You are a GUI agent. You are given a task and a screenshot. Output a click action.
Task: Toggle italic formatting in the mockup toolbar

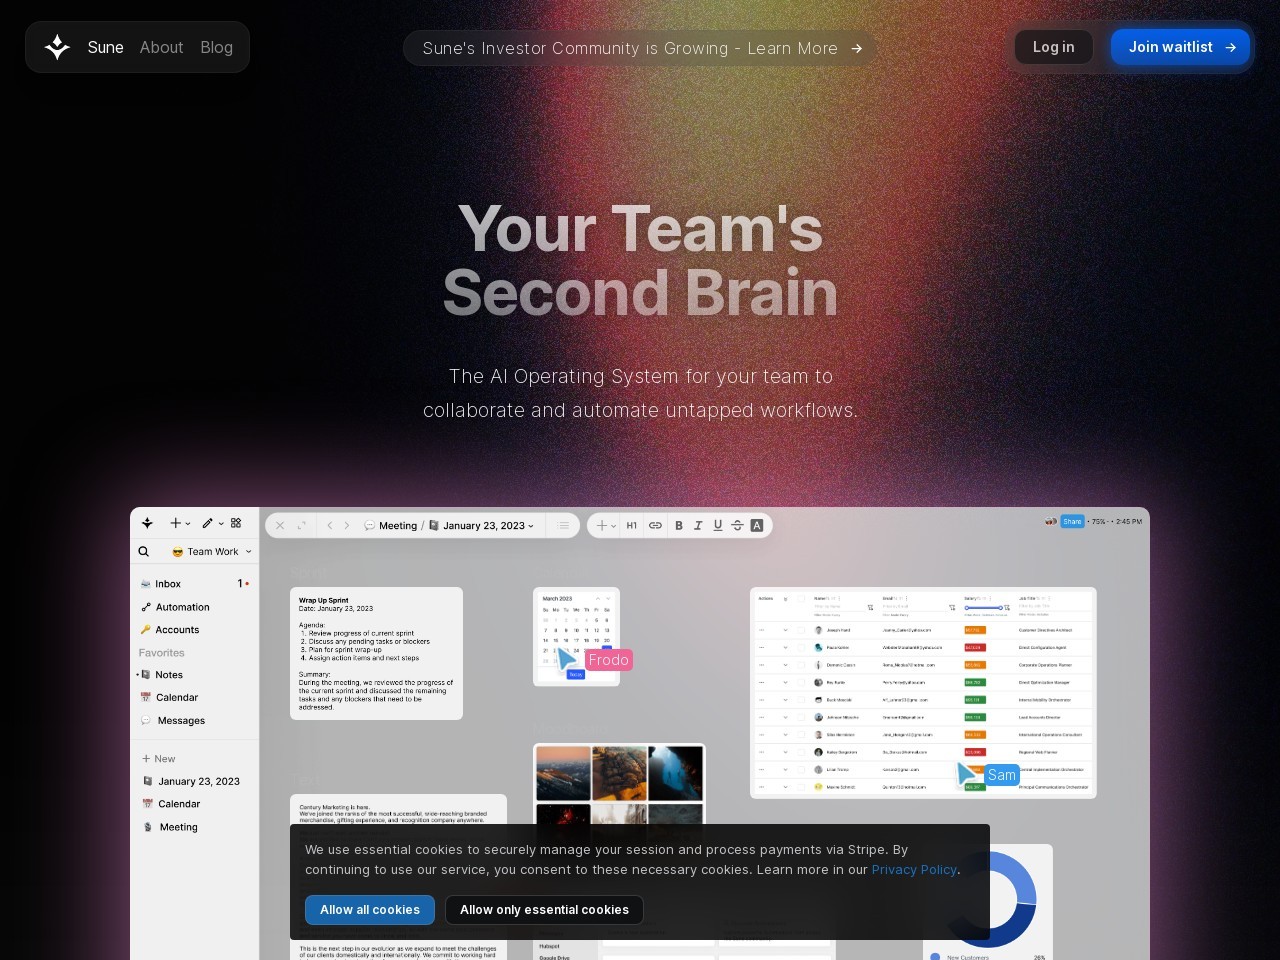click(698, 525)
